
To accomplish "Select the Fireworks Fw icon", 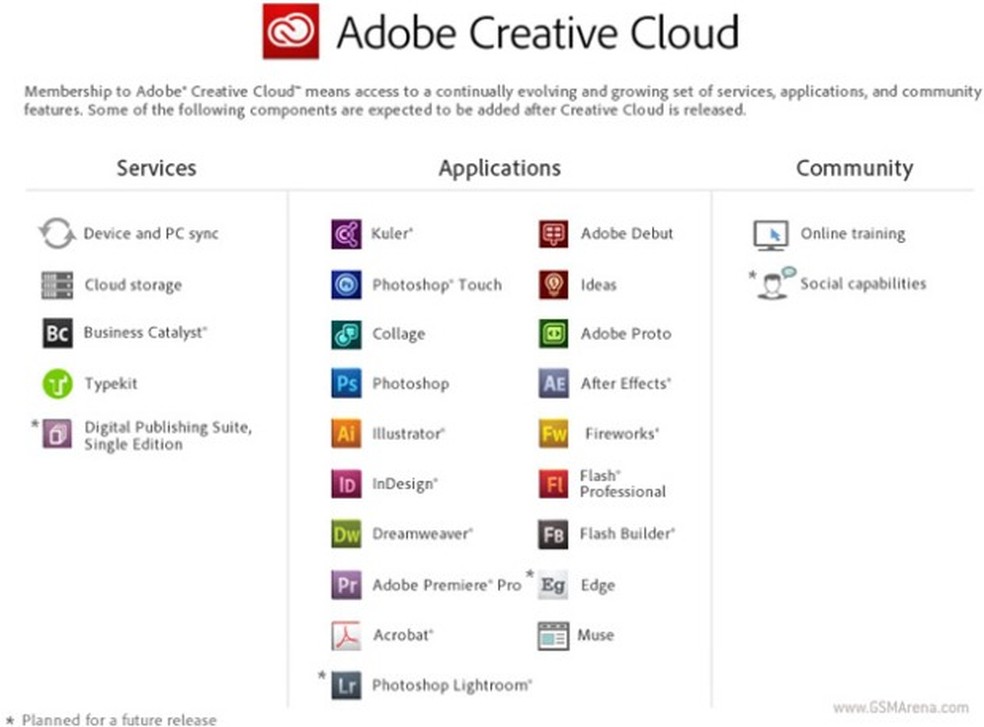I will tap(554, 433).
